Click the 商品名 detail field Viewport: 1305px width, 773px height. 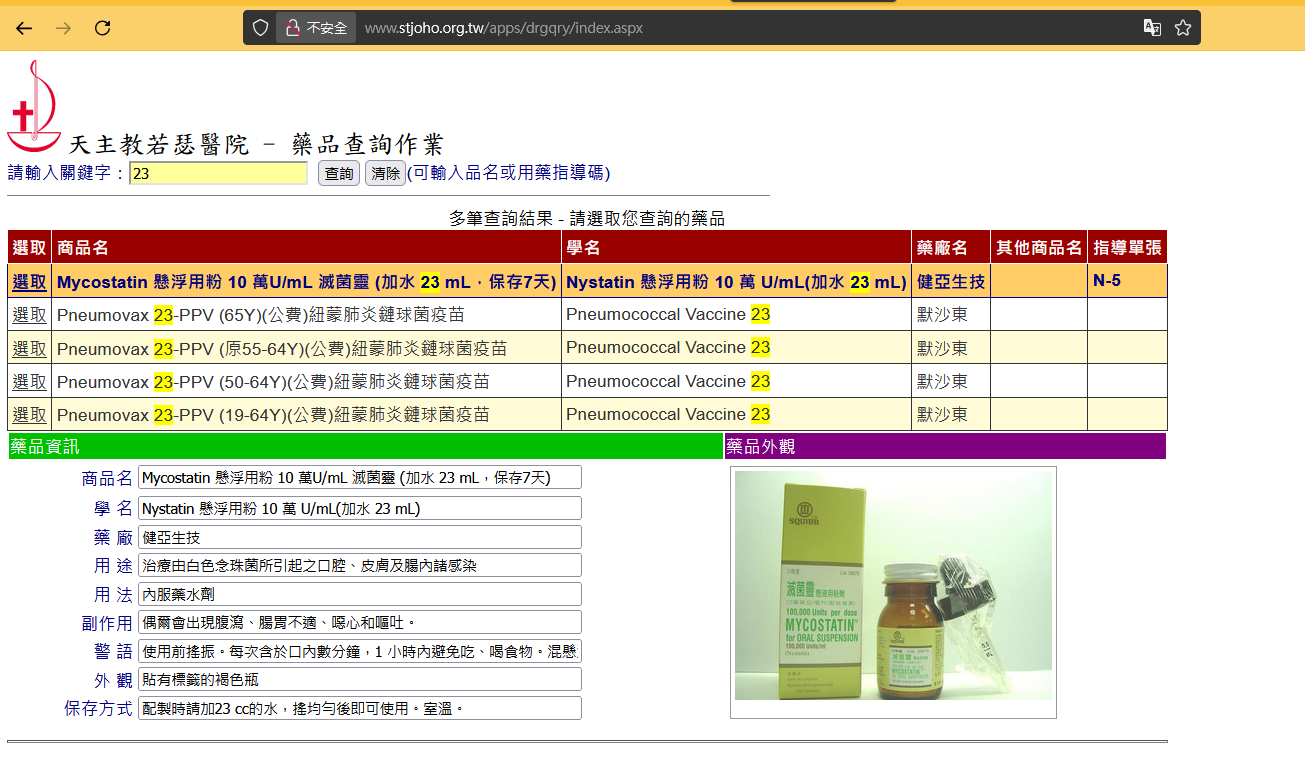(360, 478)
